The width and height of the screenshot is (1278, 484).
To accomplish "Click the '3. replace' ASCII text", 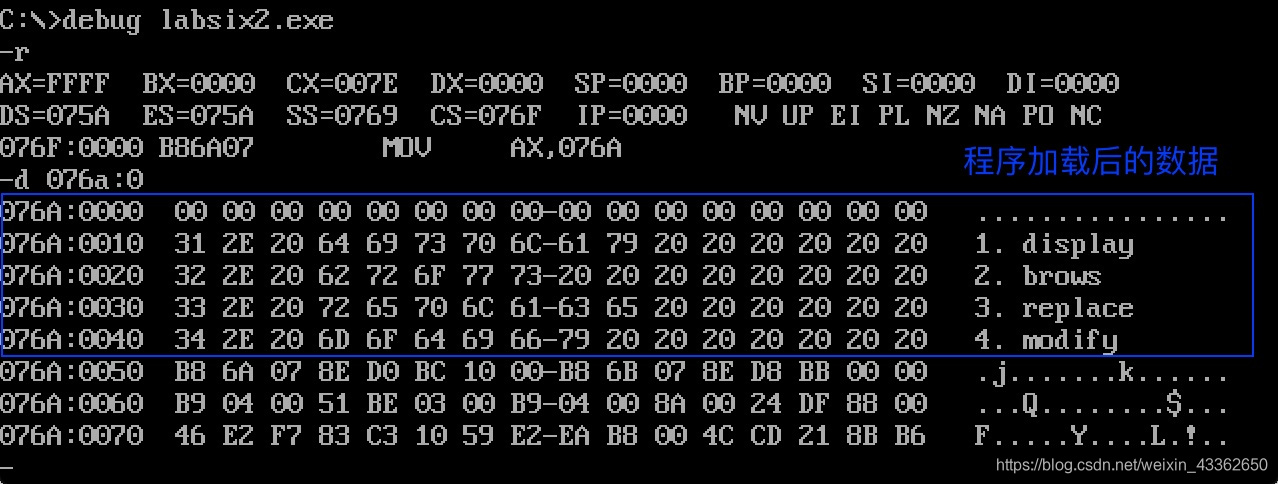I will click(x=1054, y=309).
